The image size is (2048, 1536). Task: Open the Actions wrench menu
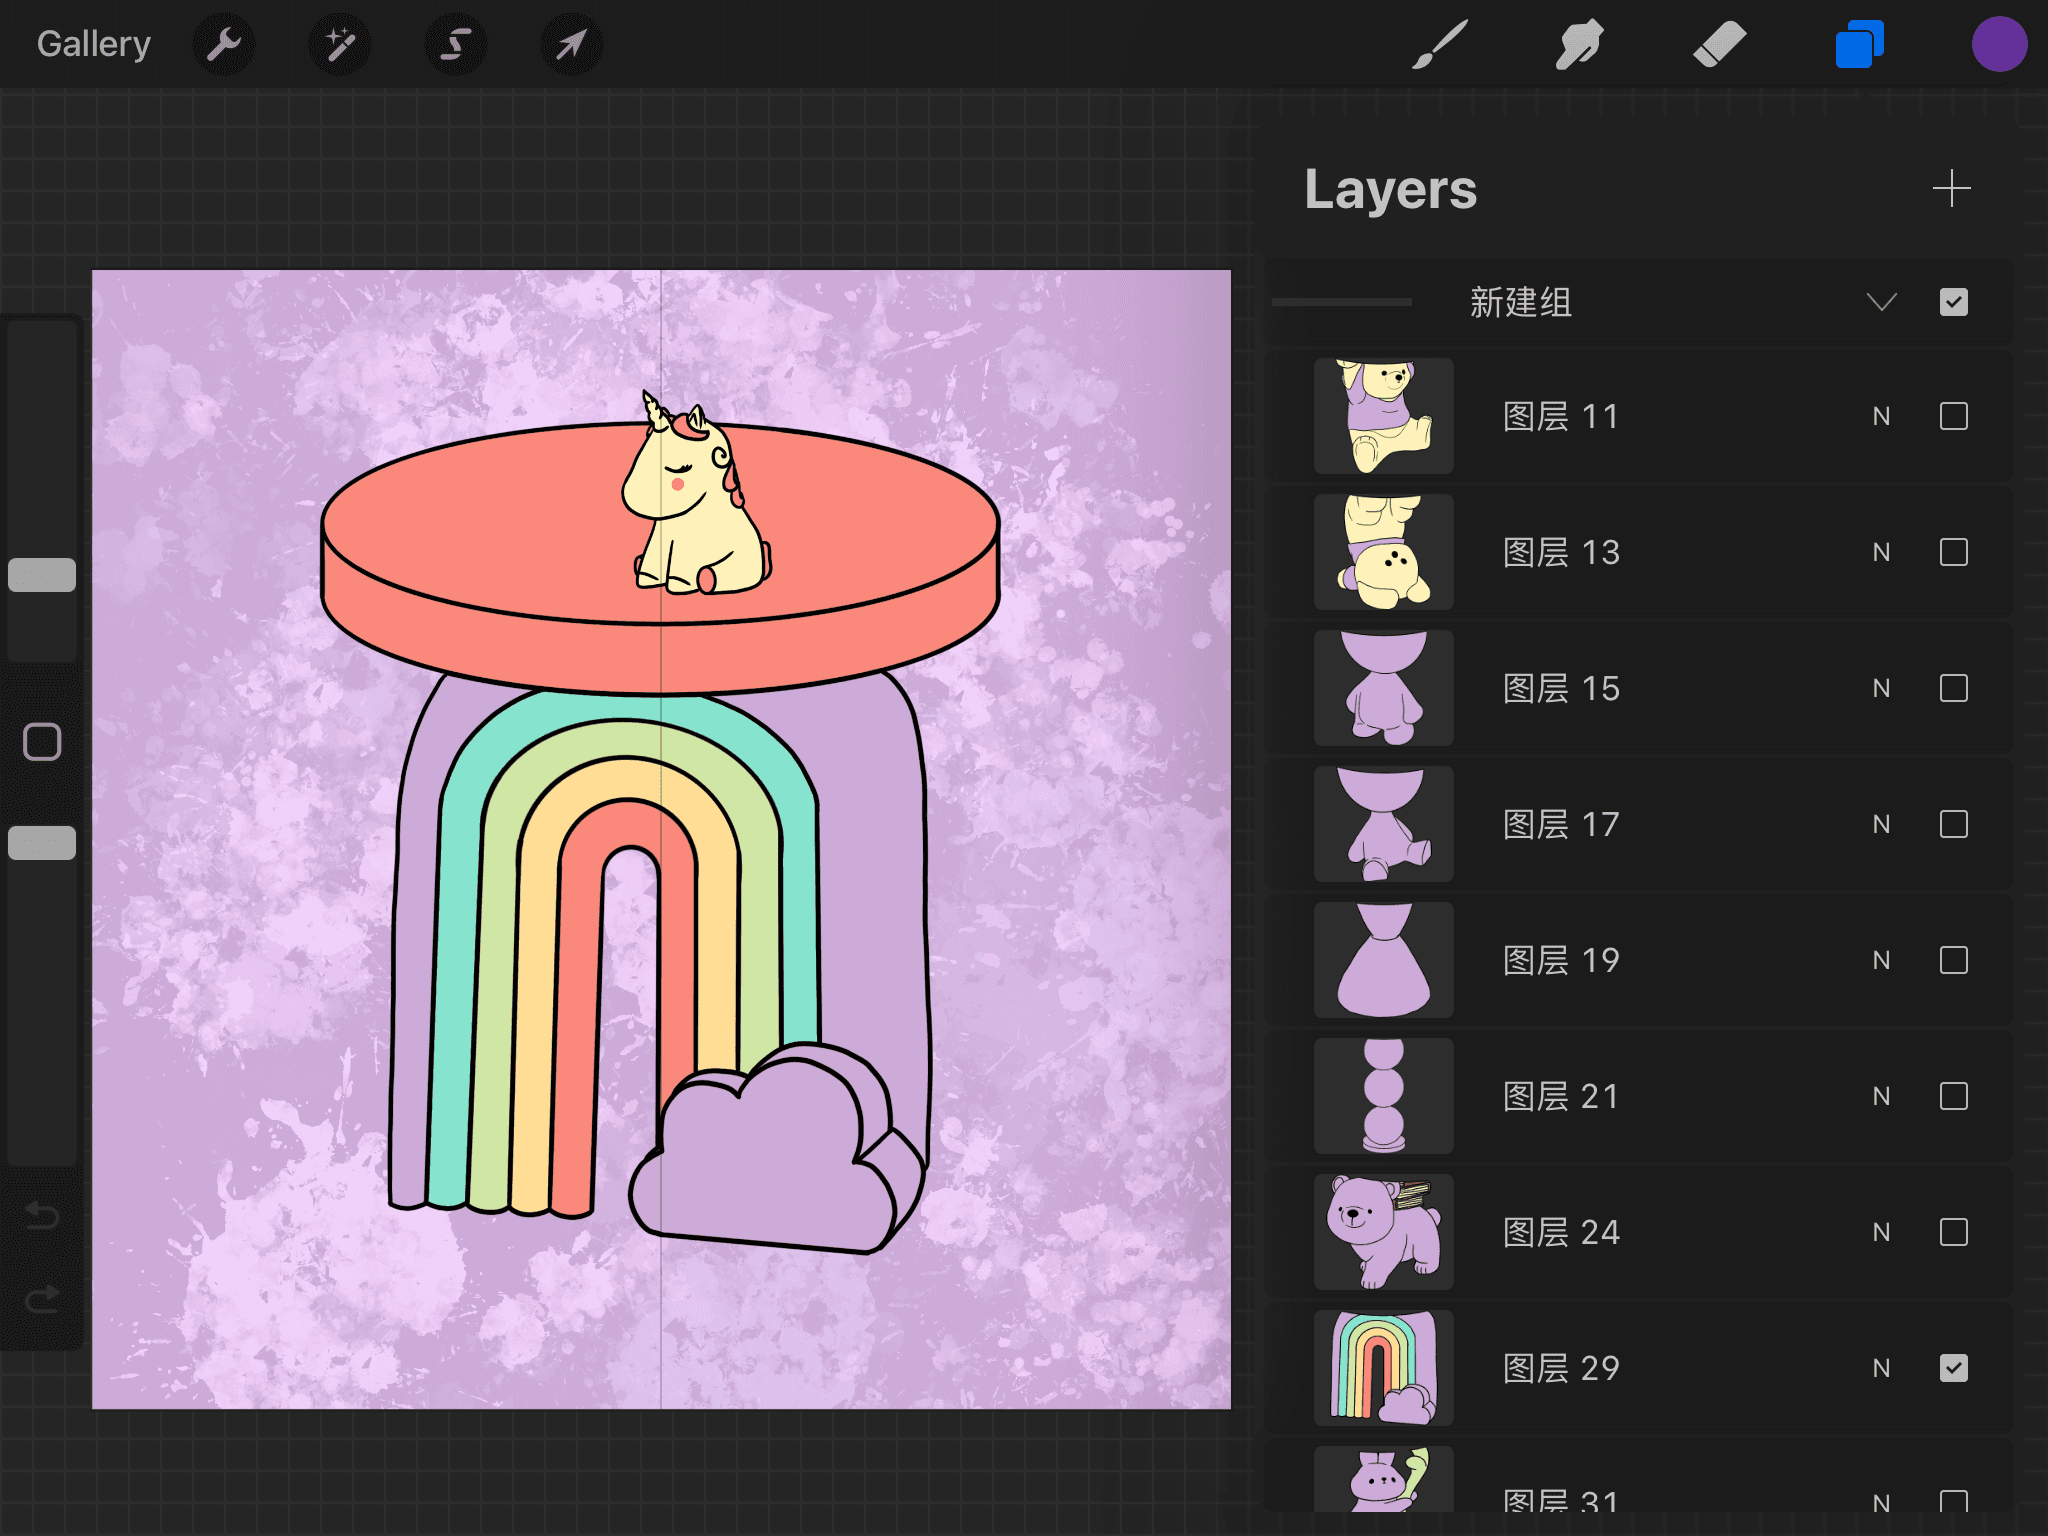pos(224,44)
